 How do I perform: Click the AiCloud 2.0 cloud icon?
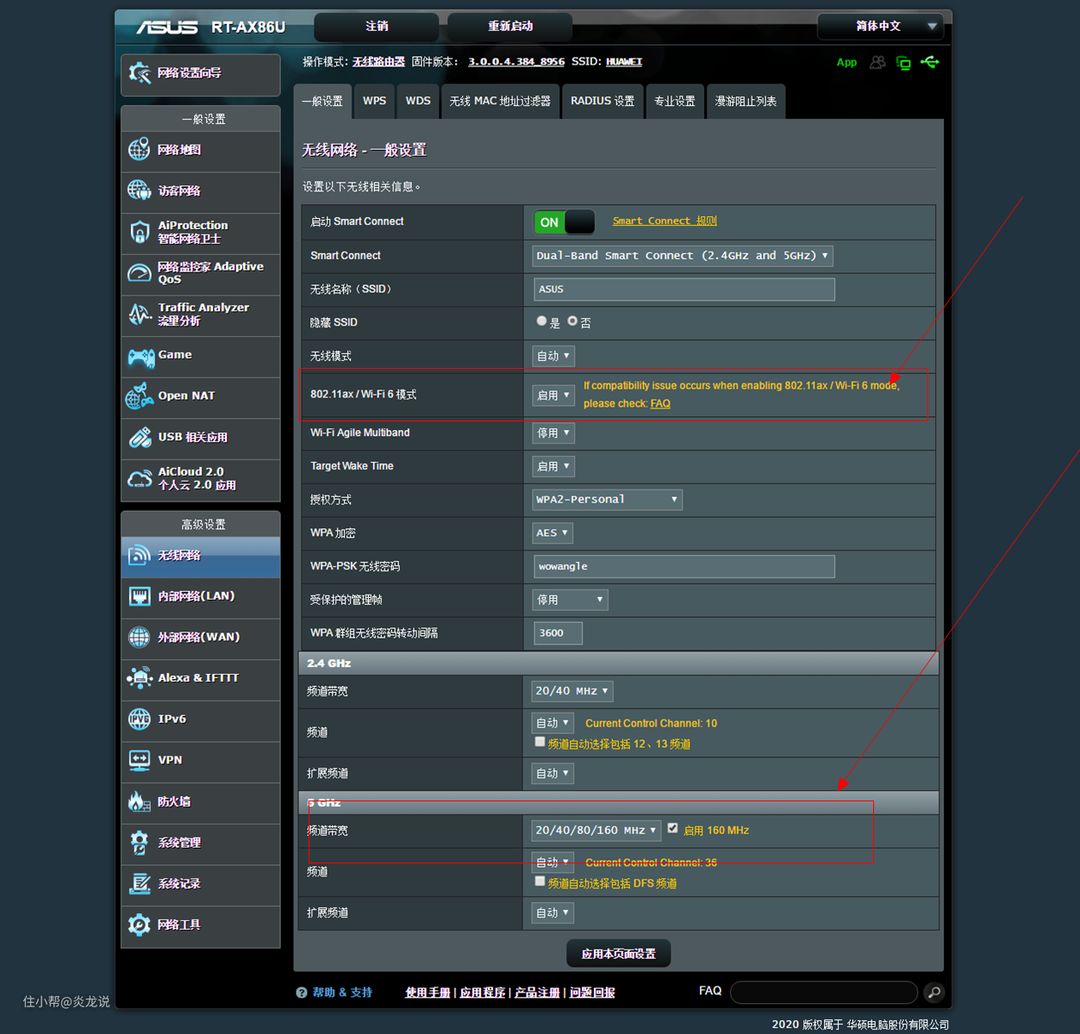tap(139, 479)
